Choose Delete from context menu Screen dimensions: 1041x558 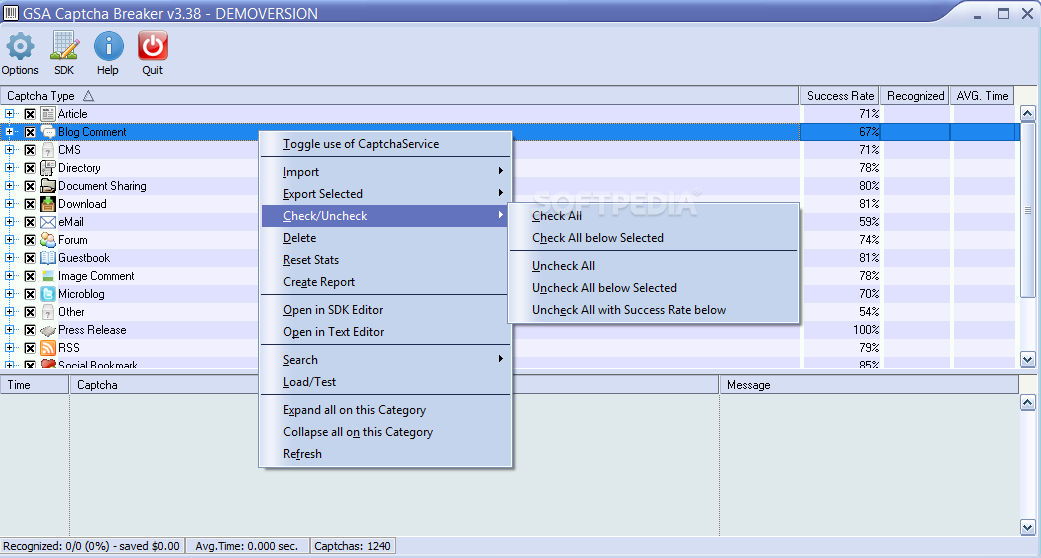click(x=385, y=238)
